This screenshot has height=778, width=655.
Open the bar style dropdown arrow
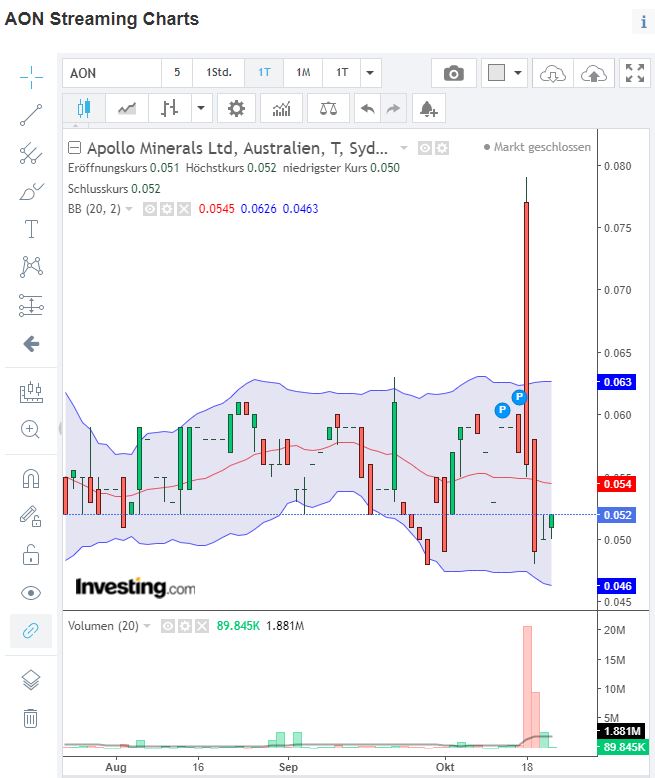click(x=202, y=108)
